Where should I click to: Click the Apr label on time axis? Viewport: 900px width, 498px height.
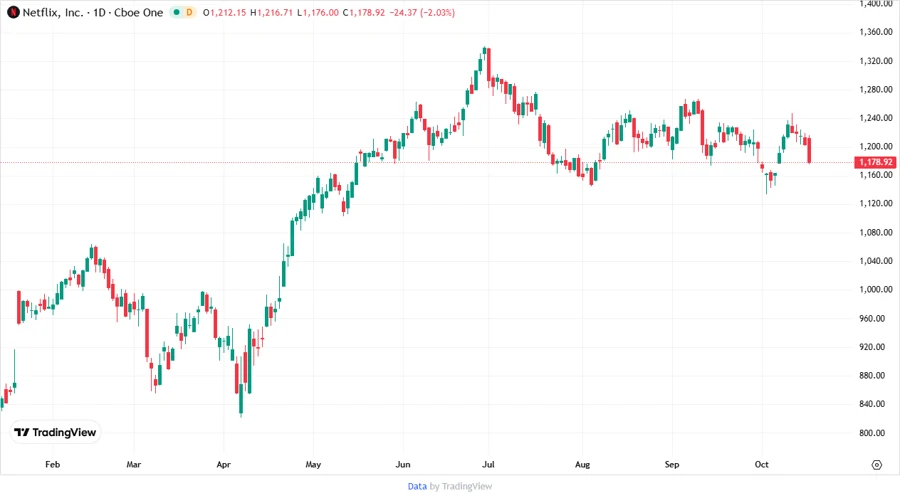click(223, 464)
